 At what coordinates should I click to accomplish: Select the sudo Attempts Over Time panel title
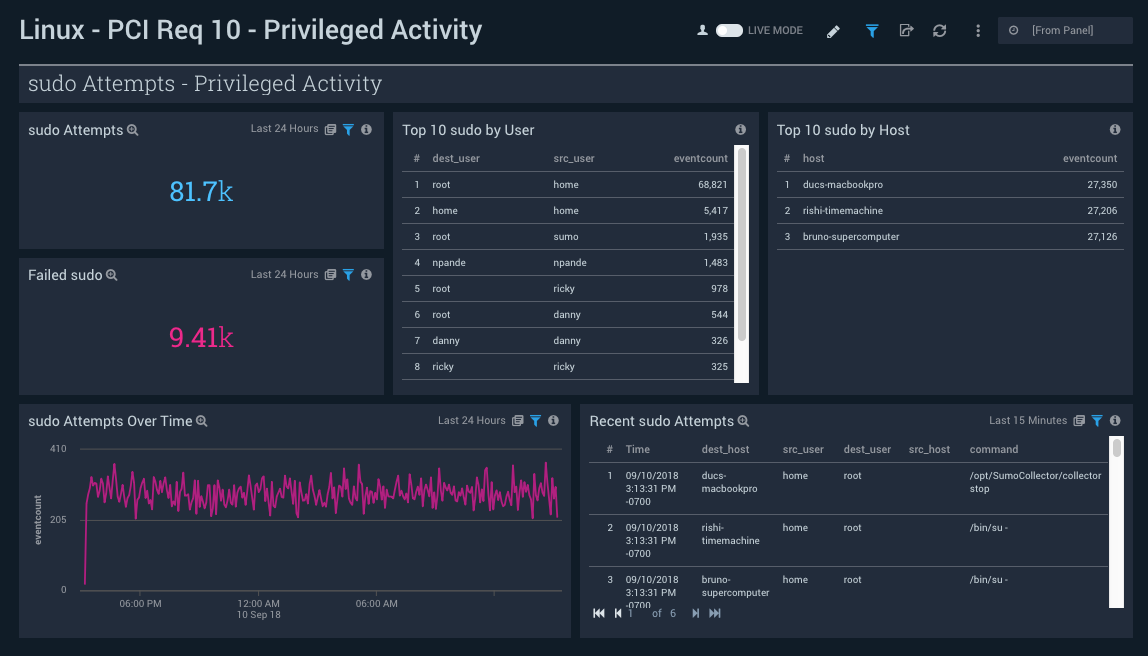click(110, 421)
